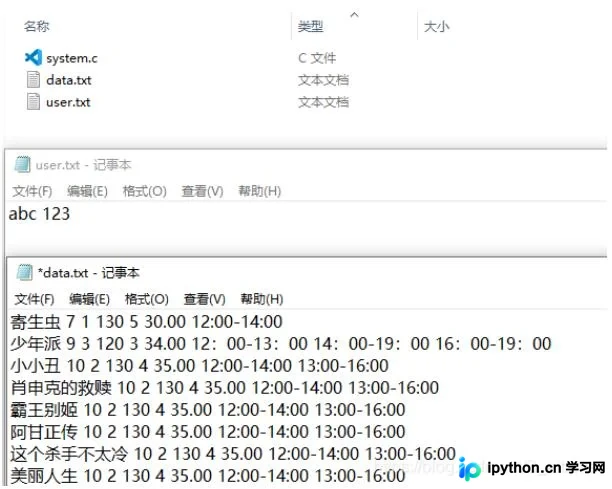Click the sort arrow above 类型 column
The width and height of the screenshot is (612, 489).
[354, 15]
